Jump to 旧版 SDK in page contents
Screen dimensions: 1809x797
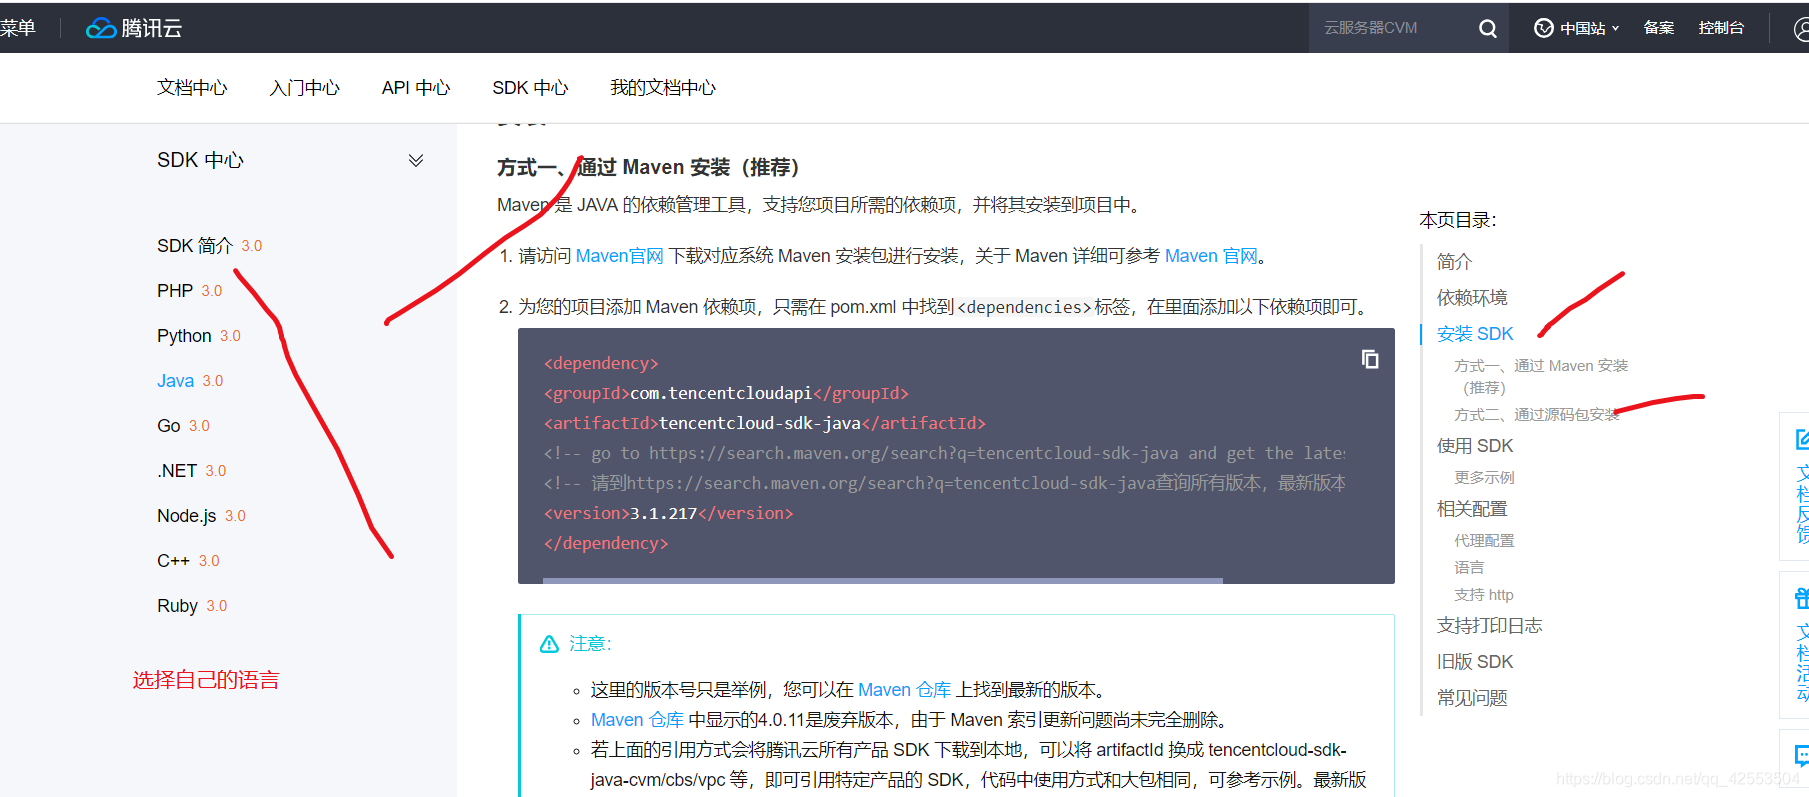1475,662
